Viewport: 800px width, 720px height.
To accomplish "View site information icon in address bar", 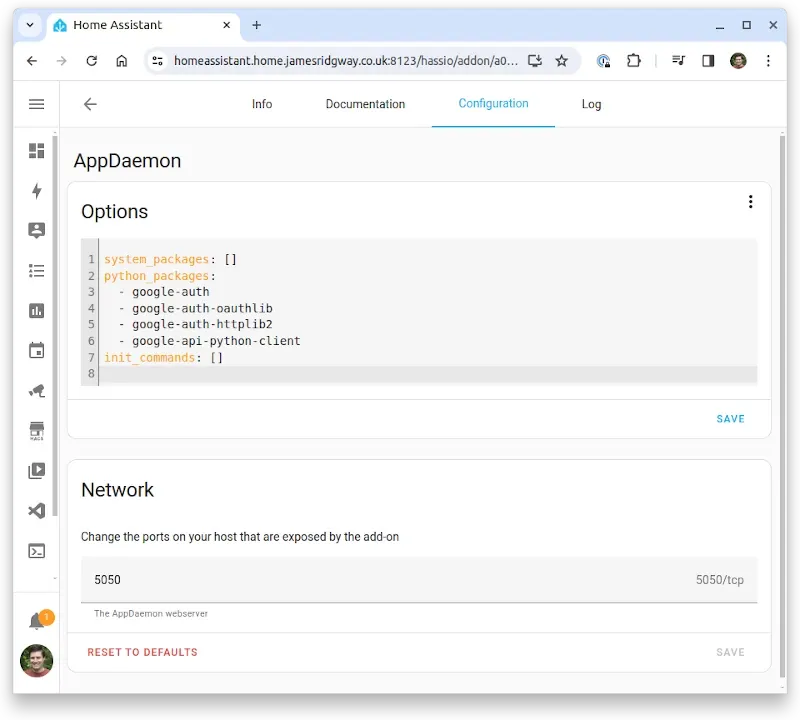I will click(157, 61).
